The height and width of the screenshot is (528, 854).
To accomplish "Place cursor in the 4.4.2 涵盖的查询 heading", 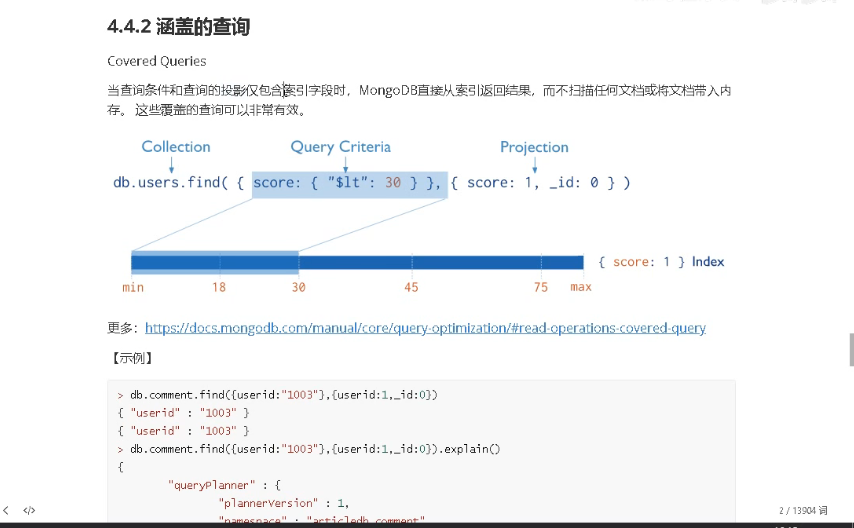I will point(178,26).
